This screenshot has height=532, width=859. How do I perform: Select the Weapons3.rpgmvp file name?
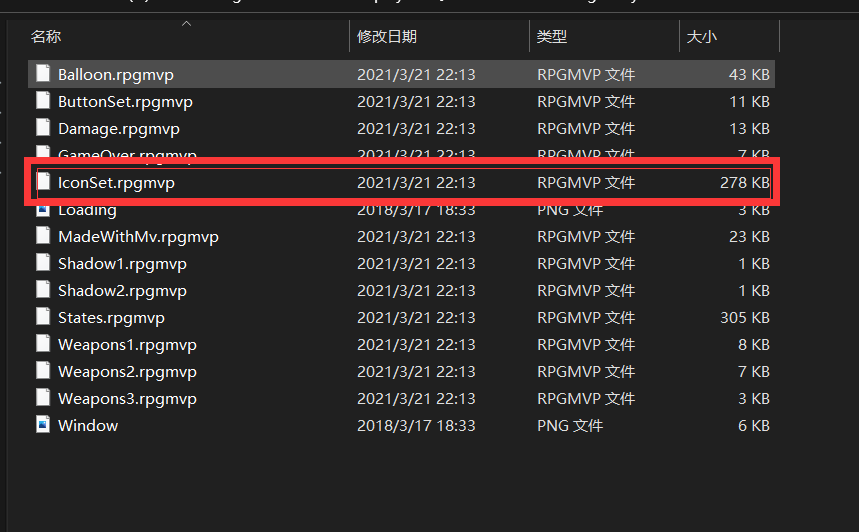[x=127, y=398]
